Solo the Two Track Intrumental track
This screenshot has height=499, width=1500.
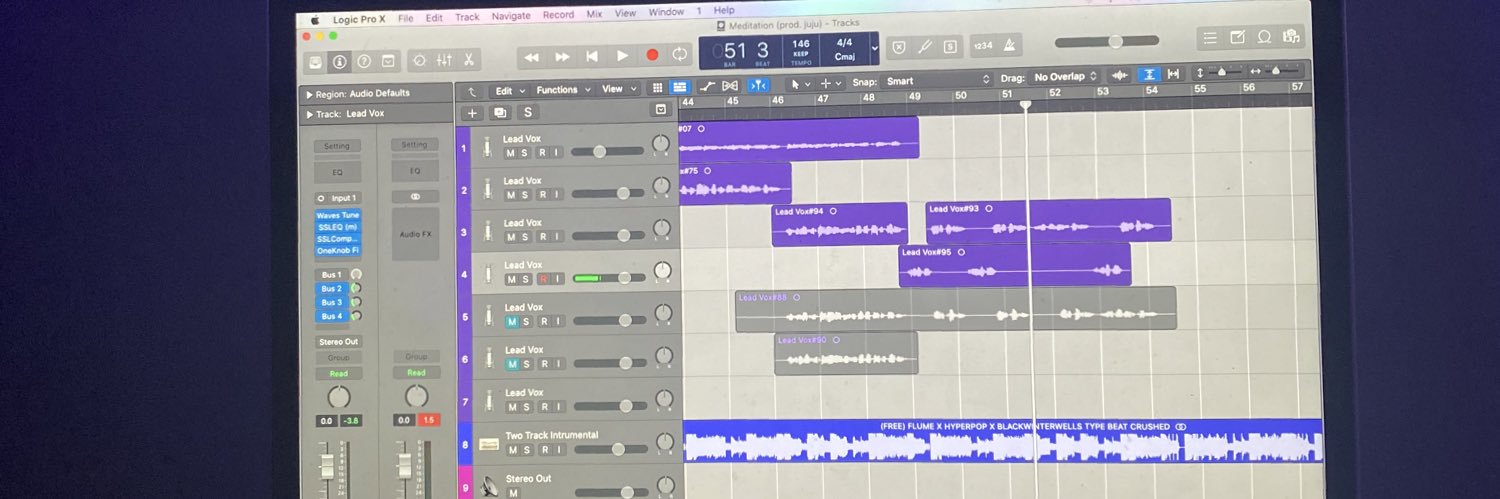[527, 450]
